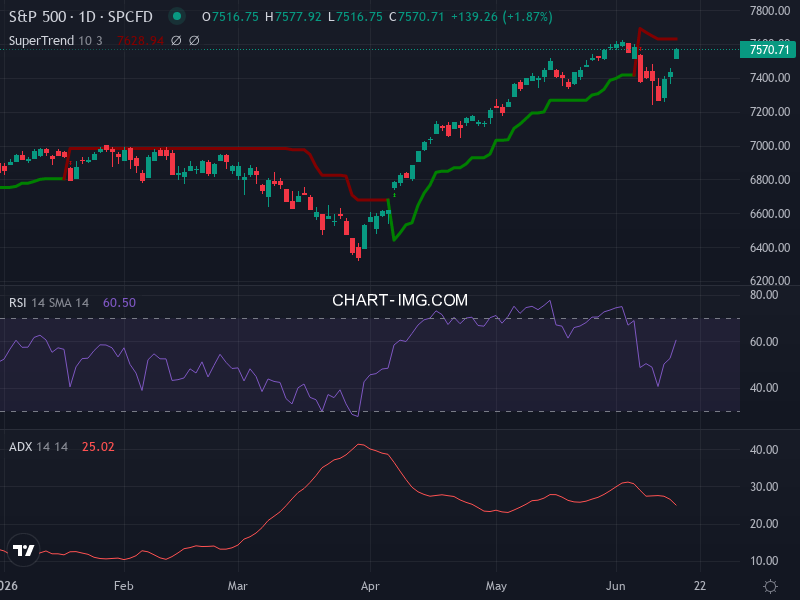
Task: Click the 7800.00 price scale label
Action: pos(770,11)
